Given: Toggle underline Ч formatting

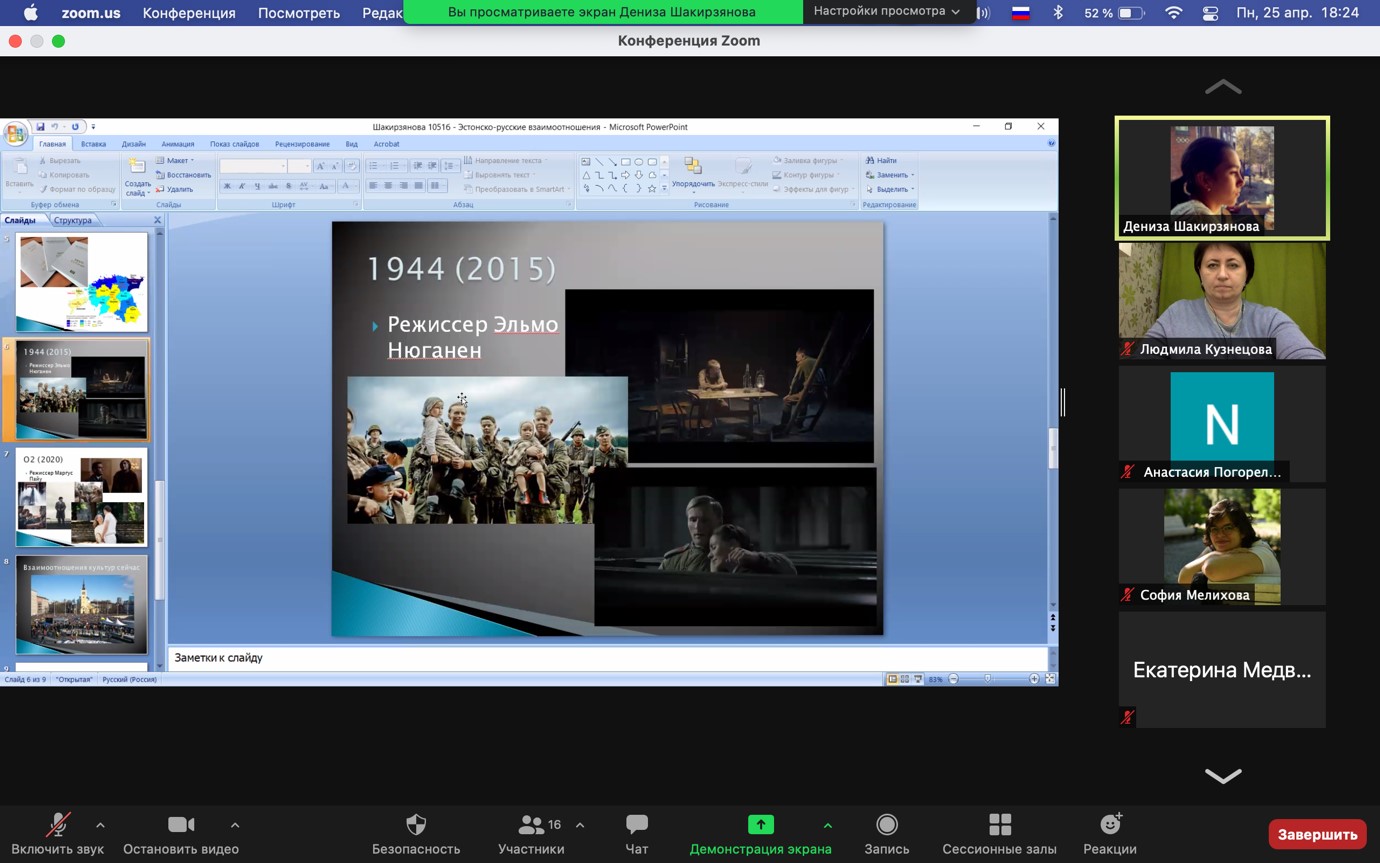Looking at the screenshot, I should (257, 186).
